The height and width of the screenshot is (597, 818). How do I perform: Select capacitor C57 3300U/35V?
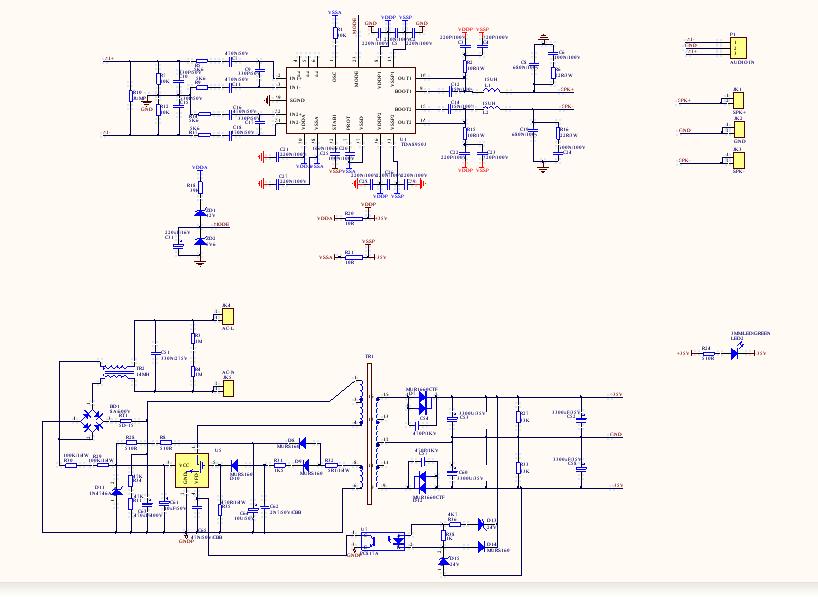452,418
